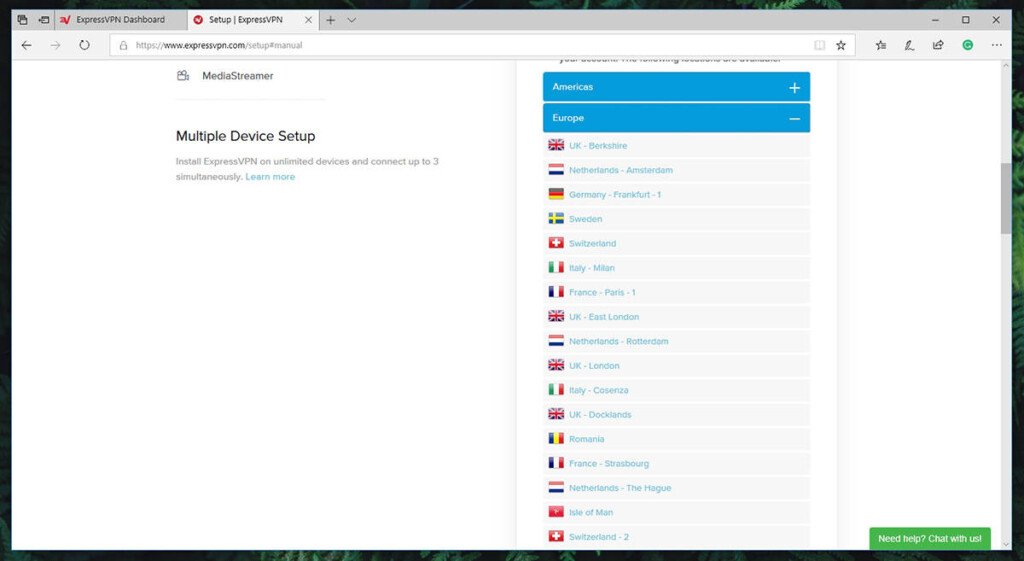Open a new browser tab

pos(330,20)
